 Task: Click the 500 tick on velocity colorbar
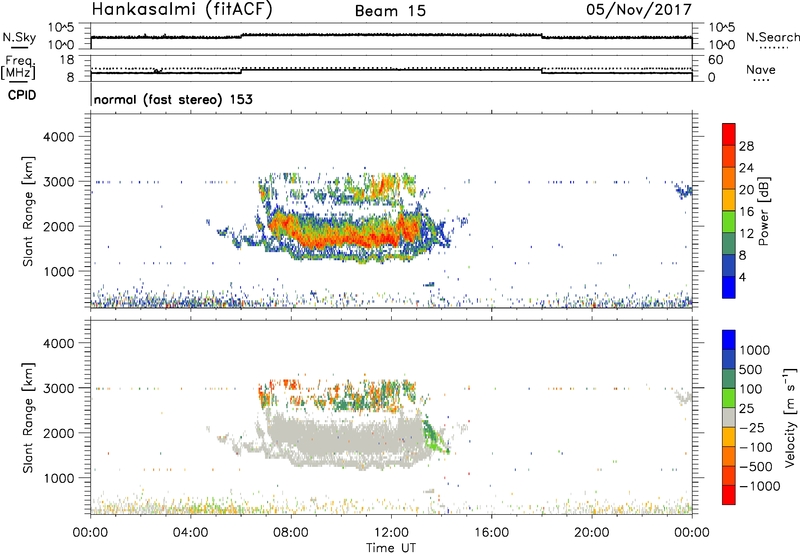(x=751, y=369)
